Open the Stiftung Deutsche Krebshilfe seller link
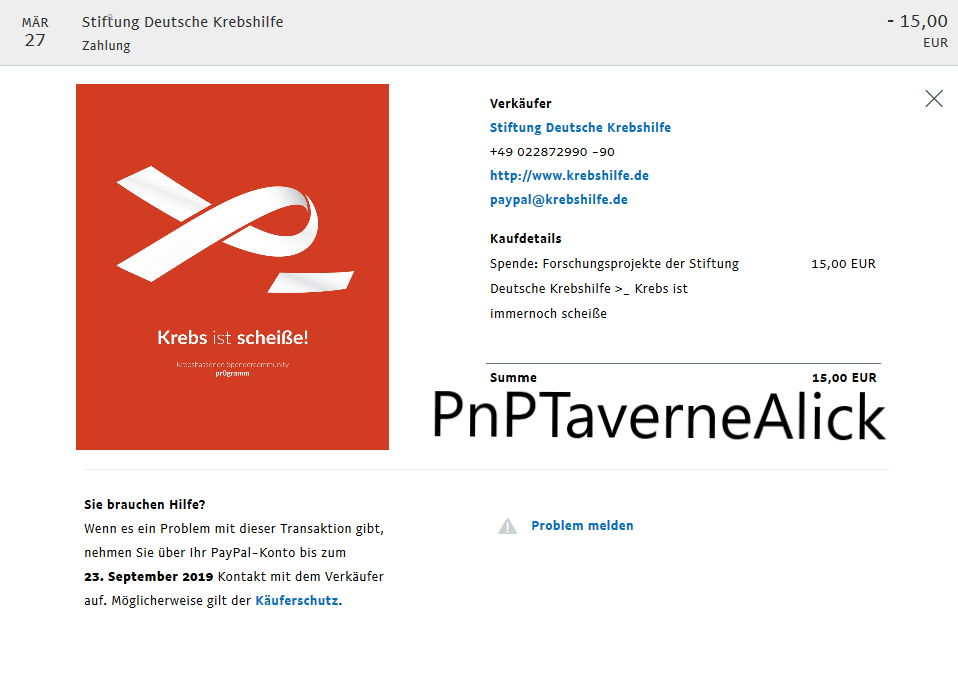Image resolution: width=958 pixels, height=679 pixels. pyautogui.click(x=580, y=127)
